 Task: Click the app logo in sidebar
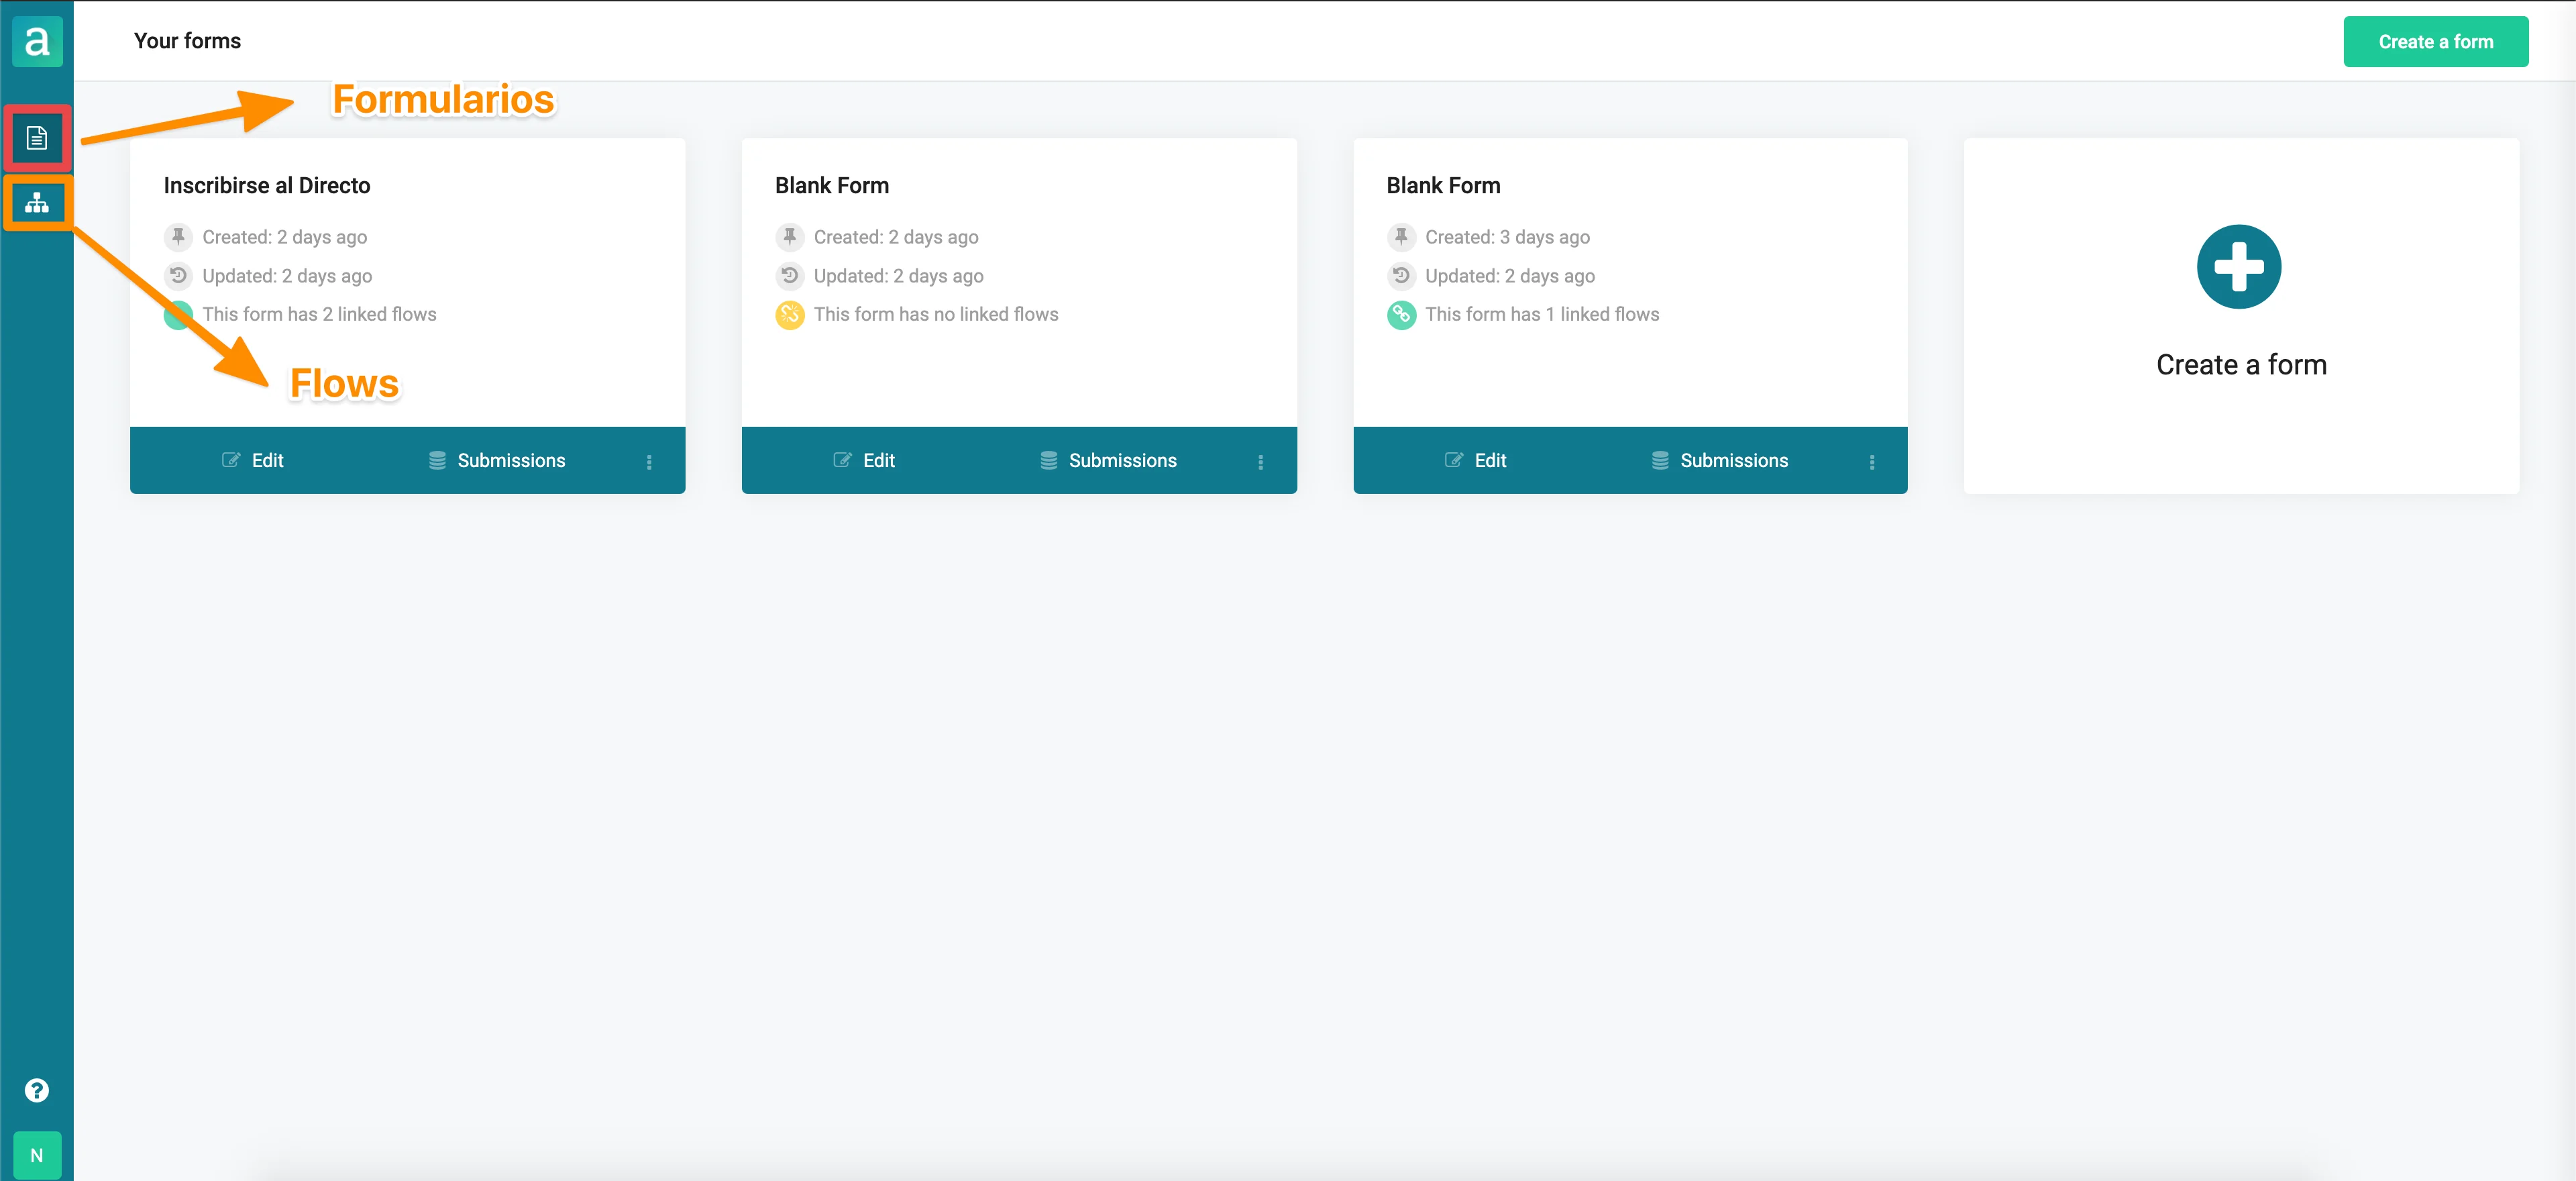pyautogui.click(x=37, y=42)
